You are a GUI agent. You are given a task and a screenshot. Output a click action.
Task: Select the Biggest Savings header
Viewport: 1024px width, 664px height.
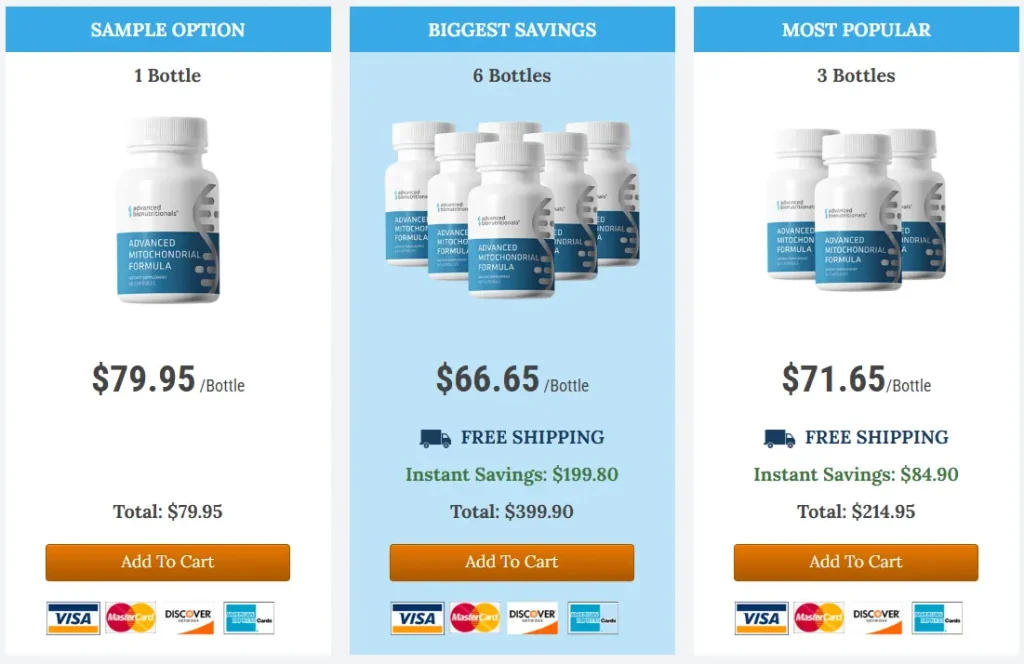tap(512, 30)
